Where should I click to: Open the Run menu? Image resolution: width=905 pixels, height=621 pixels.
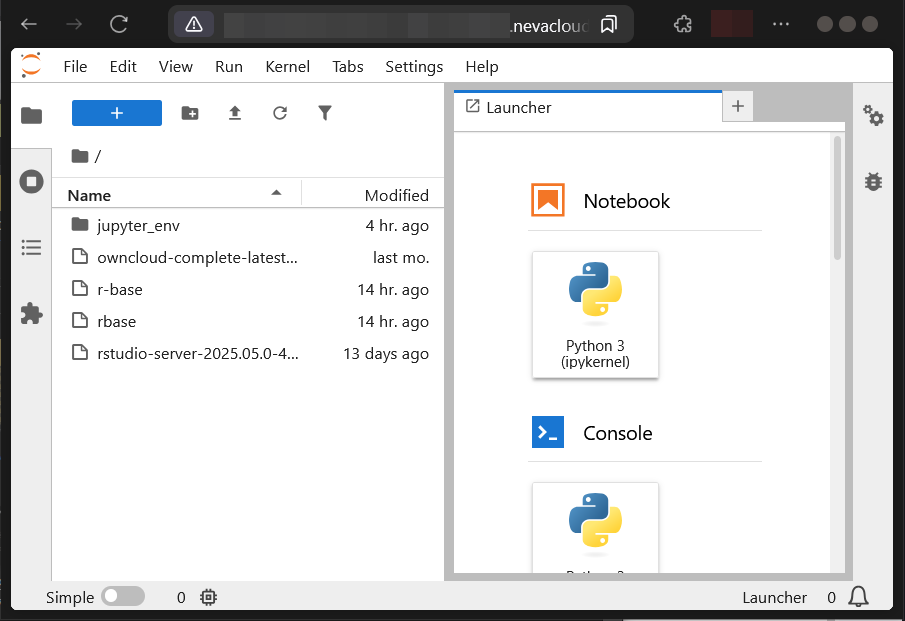pos(229,67)
